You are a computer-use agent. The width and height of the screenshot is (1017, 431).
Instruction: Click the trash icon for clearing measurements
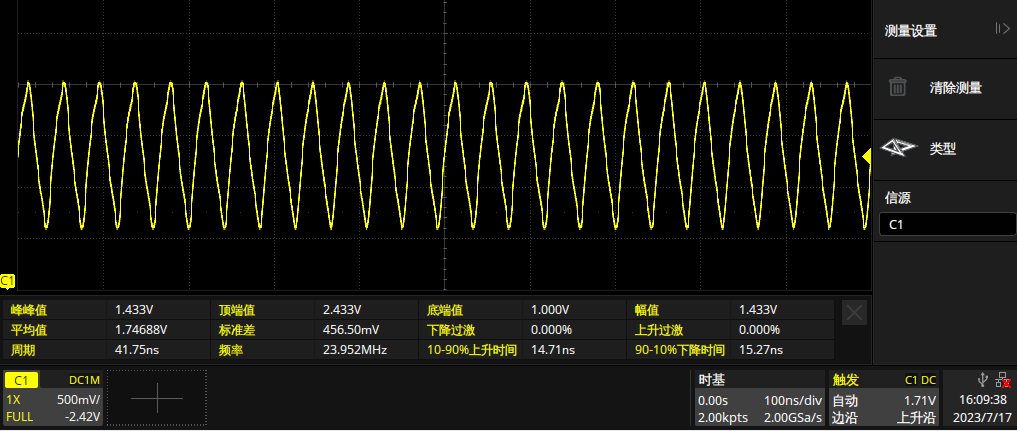tap(898, 87)
